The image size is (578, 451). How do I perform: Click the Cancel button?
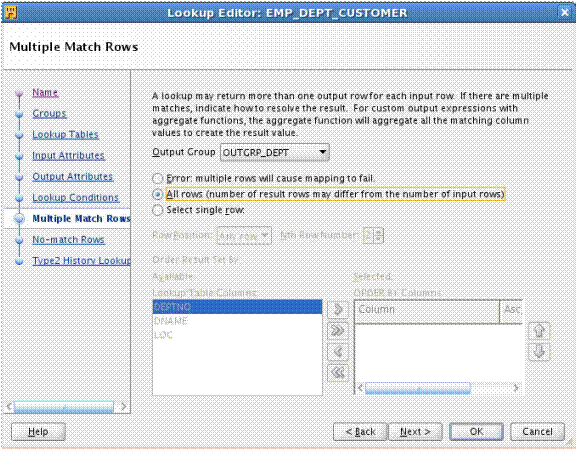click(537, 431)
